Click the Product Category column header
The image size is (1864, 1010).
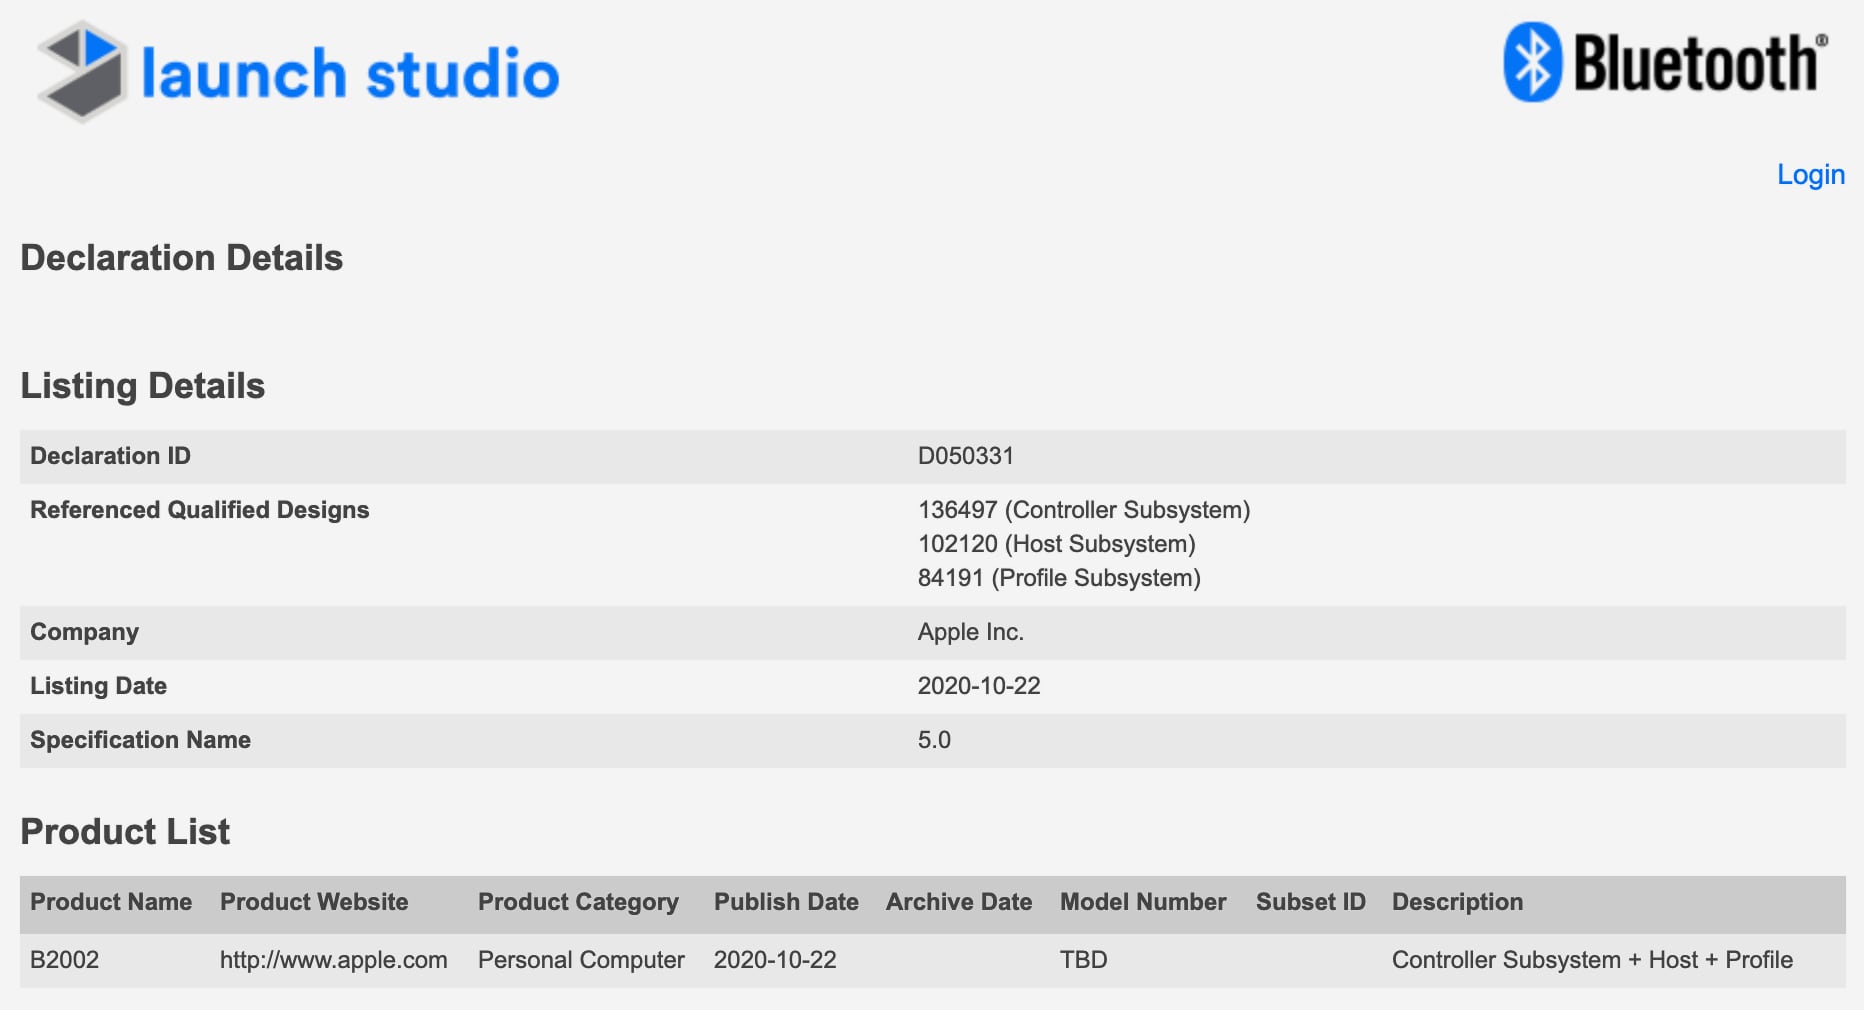(579, 902)
